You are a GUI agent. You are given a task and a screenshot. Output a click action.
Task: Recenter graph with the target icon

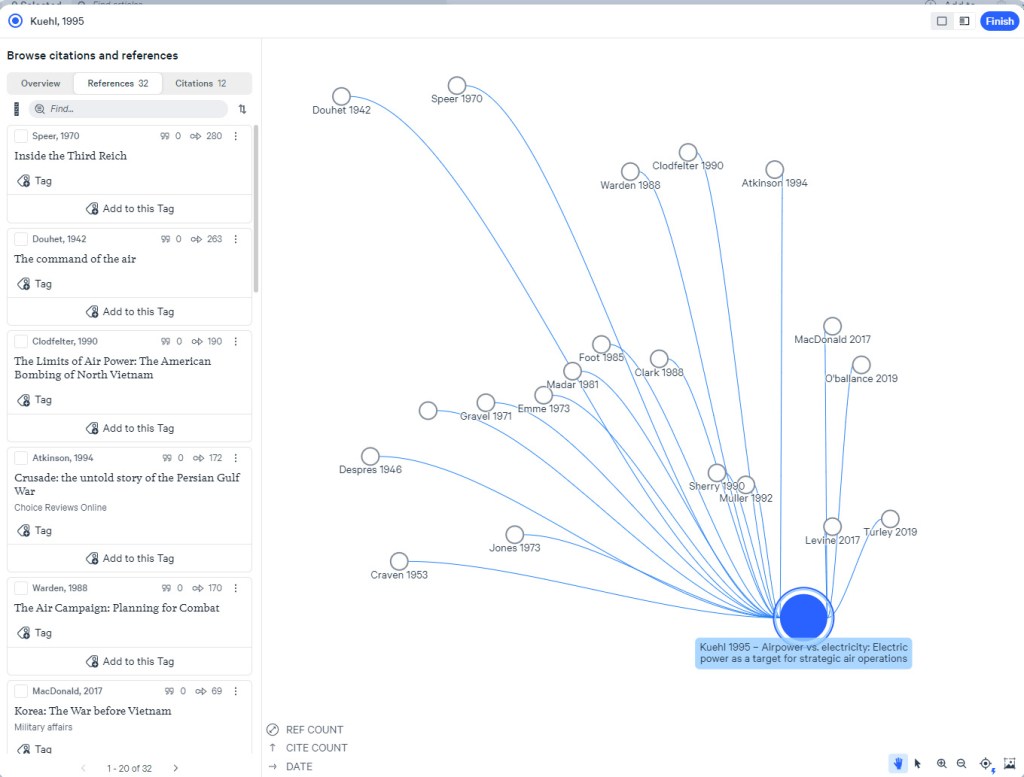[x=986, y=763]
